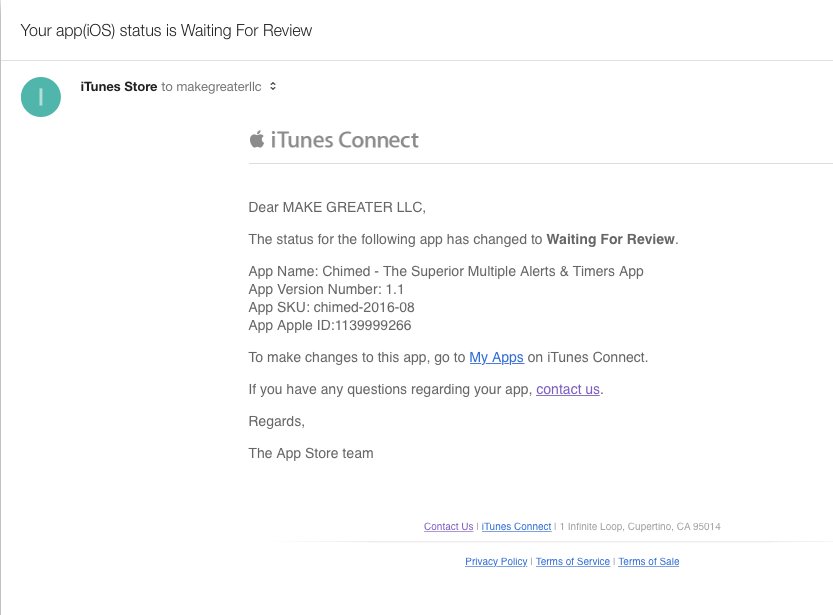
Task: Click the bold 'Waiting For Review' status text
Action: 610,239
